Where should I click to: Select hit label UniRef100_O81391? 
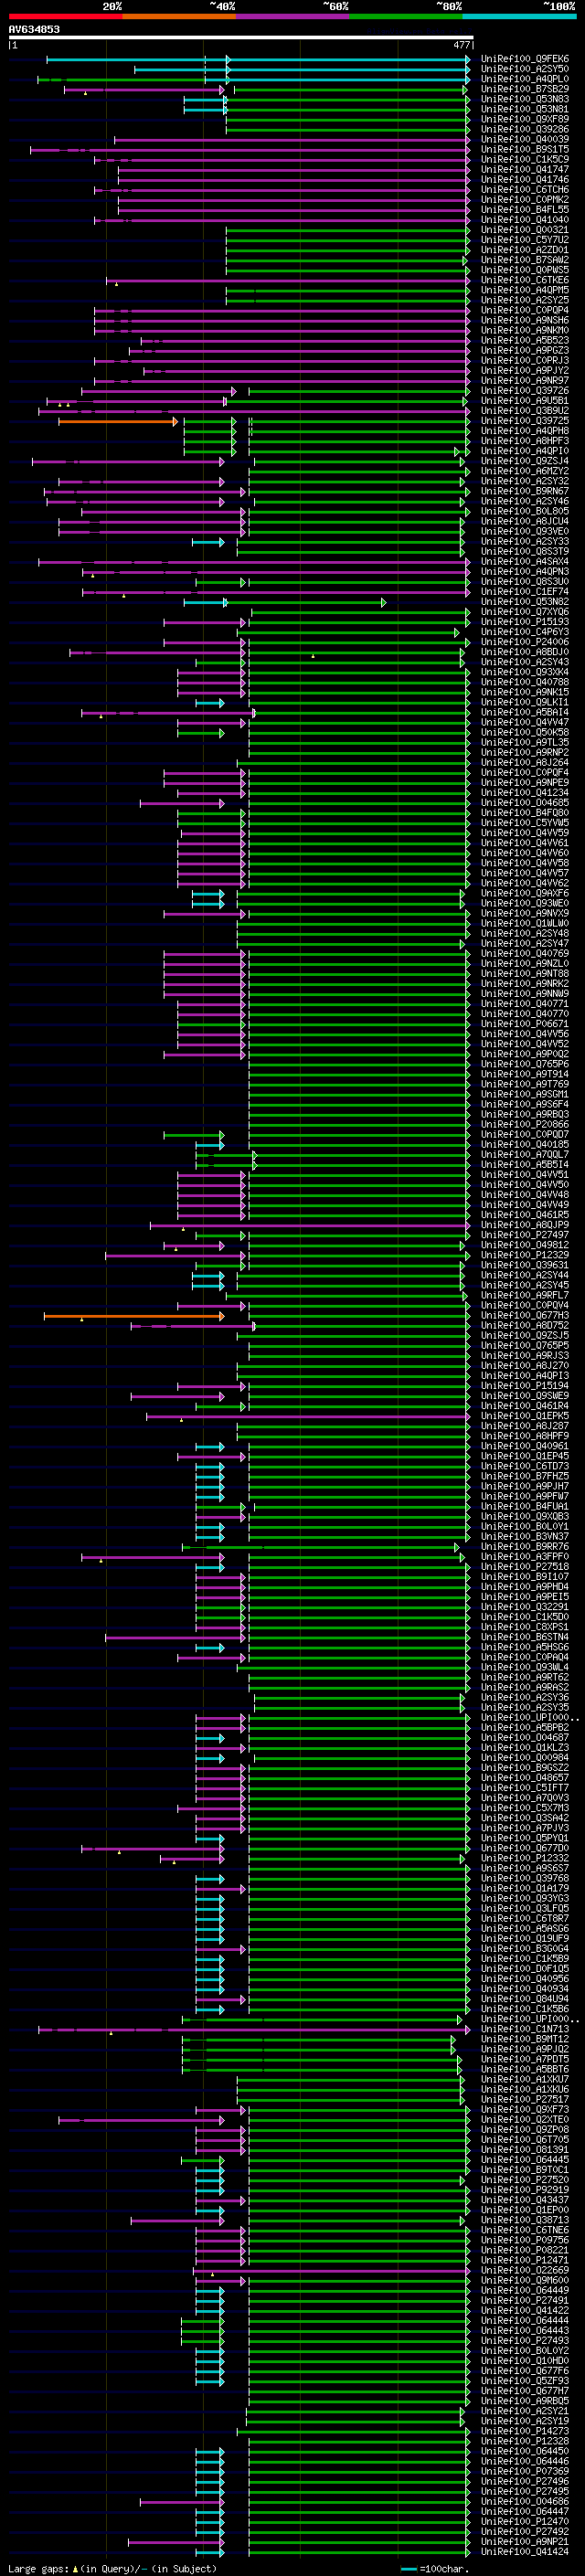525,2149
